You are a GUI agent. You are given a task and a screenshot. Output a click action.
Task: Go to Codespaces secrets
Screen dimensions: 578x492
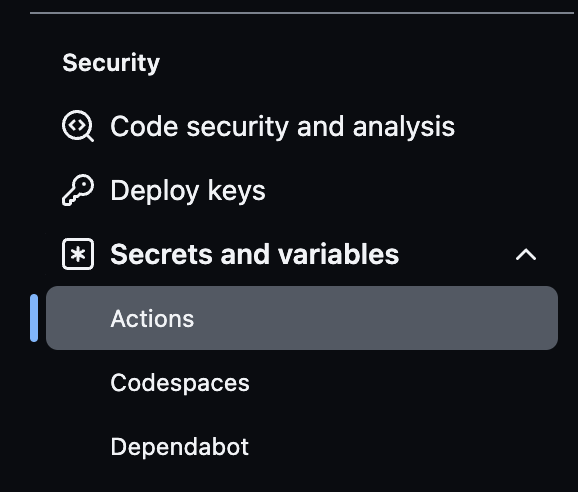pyautogui.click(x=302, y=382)
